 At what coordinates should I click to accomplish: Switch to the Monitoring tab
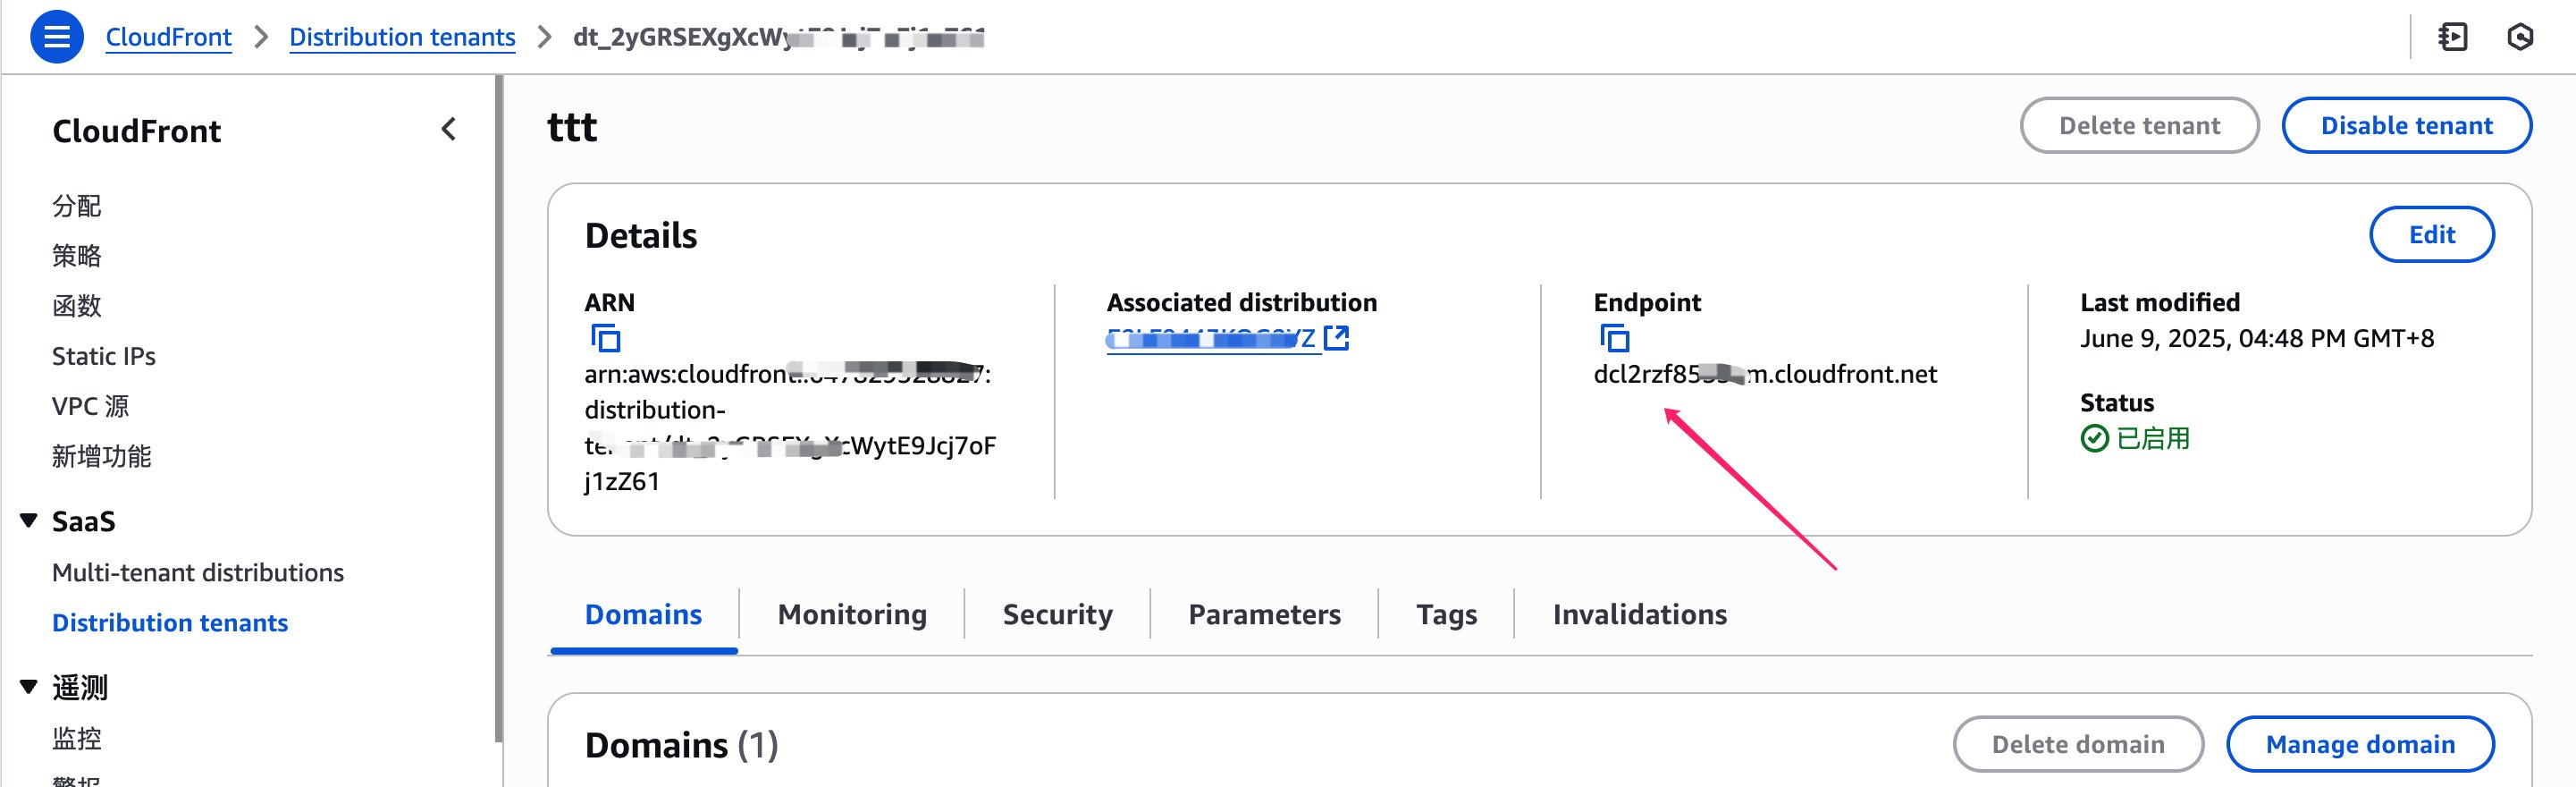pos(852,614)
